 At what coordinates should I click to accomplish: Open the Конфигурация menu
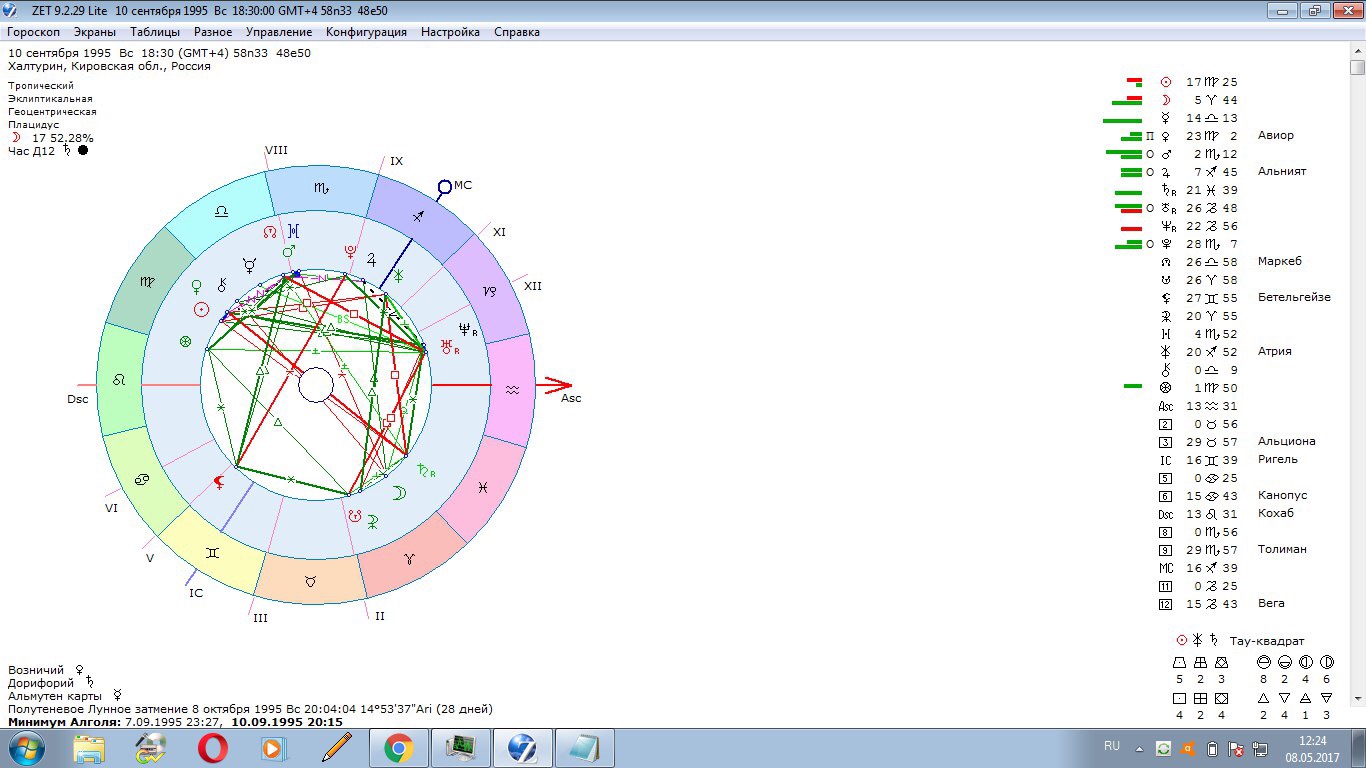coord(366,32)
